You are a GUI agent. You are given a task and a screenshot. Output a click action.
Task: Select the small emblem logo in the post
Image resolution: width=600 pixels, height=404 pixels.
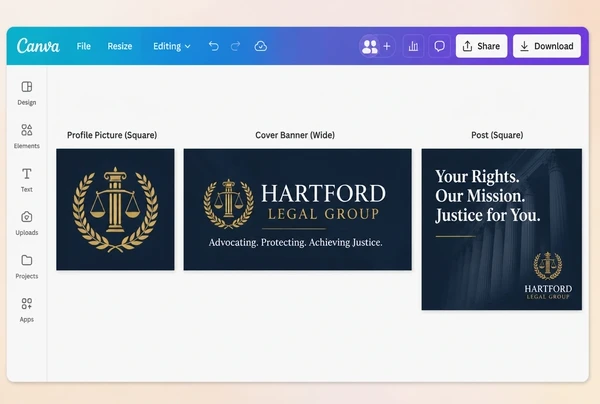(548, 266)
